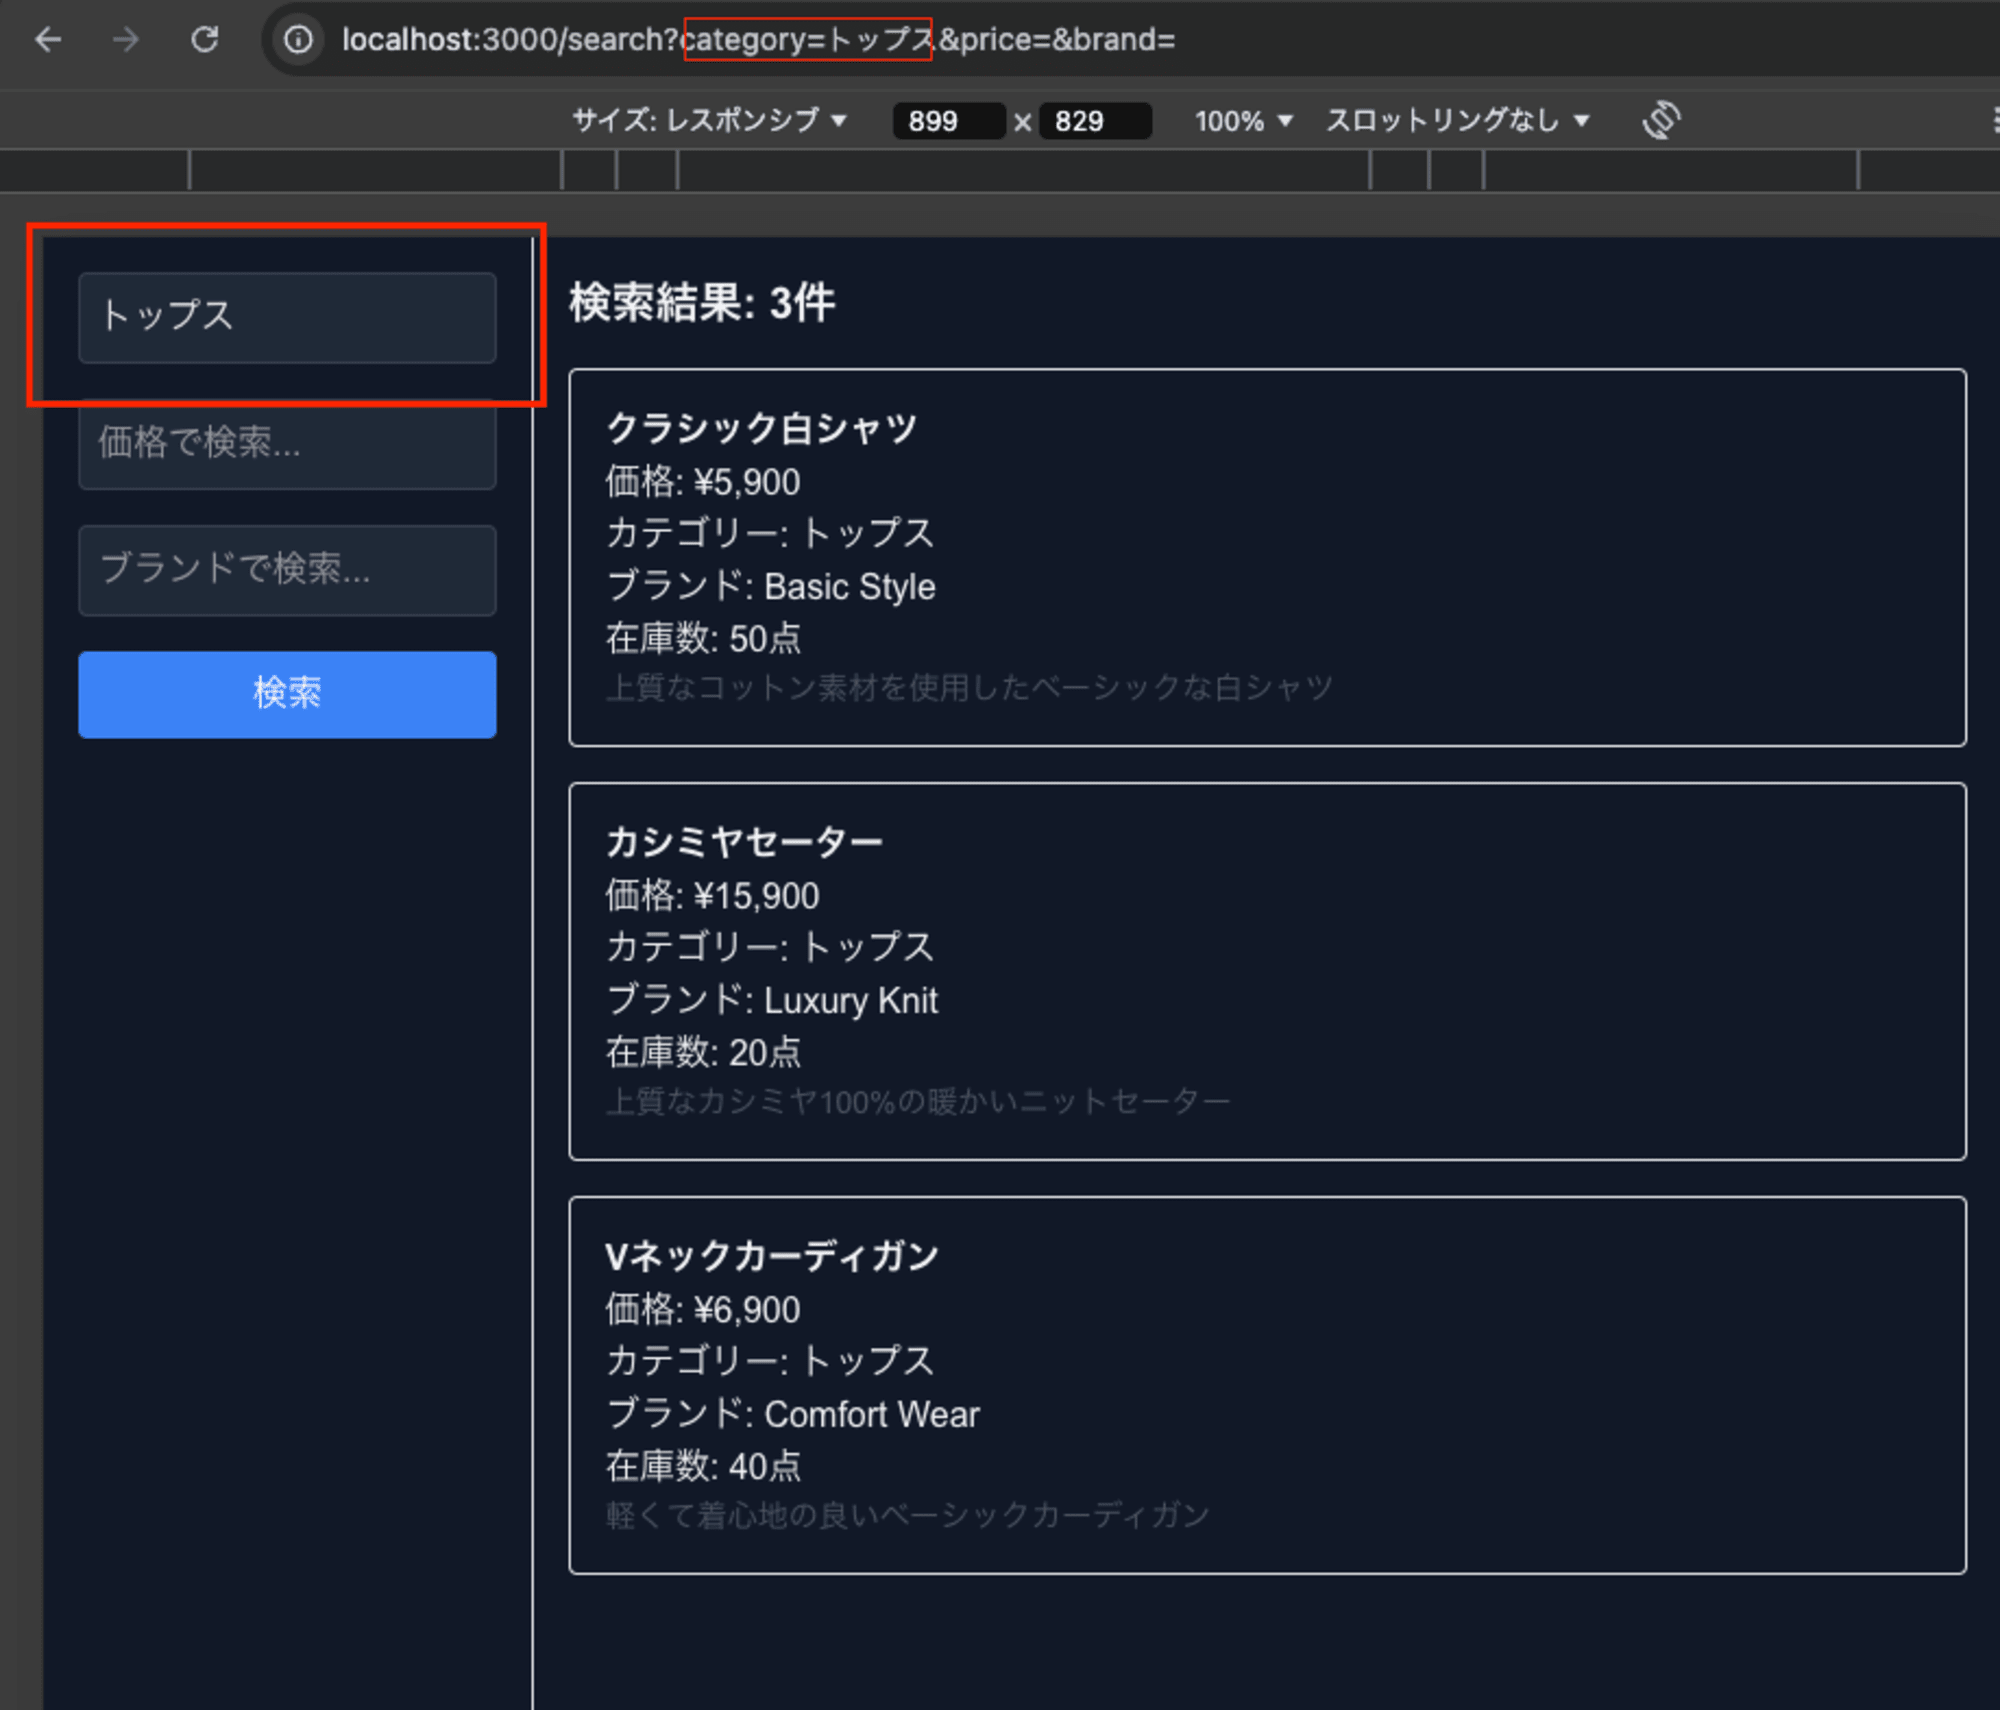Go forward with the browser forward arrow

pyautogui.click(x=126, y=40)
